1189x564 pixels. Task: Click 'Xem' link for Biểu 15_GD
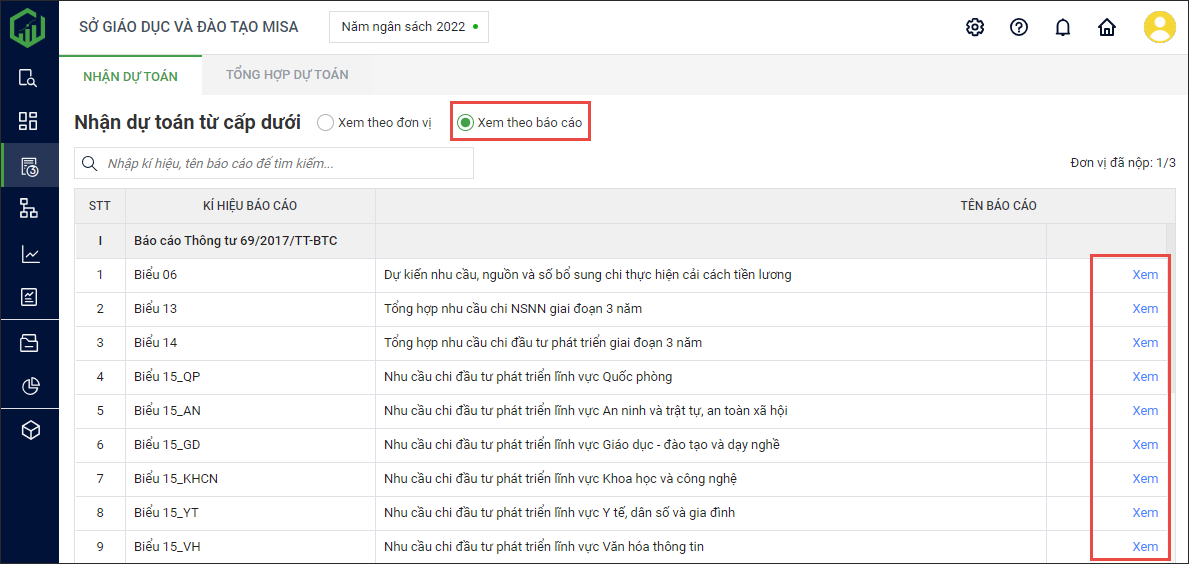(1145, 445)
